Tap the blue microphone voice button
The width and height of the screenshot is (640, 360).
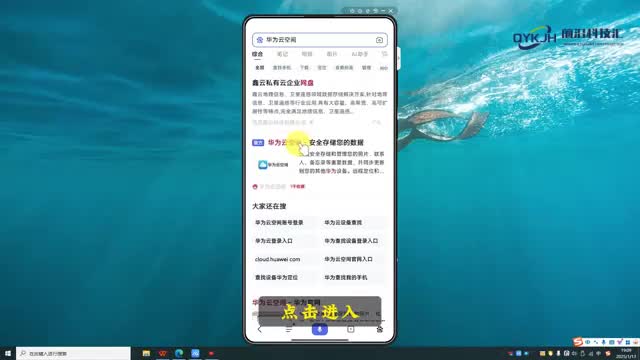point(320,329)
